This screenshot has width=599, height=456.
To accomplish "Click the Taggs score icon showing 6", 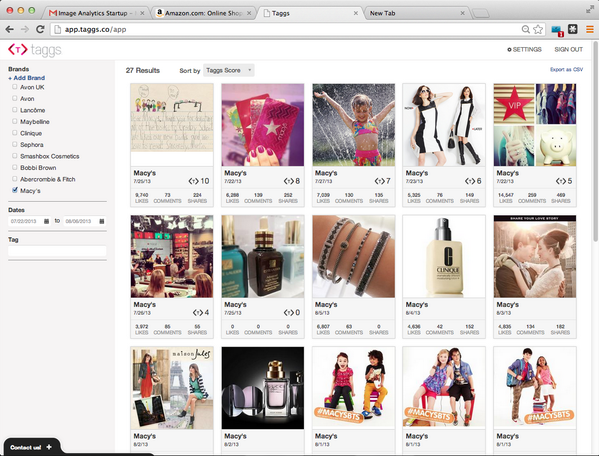I will tap(470, 181).
